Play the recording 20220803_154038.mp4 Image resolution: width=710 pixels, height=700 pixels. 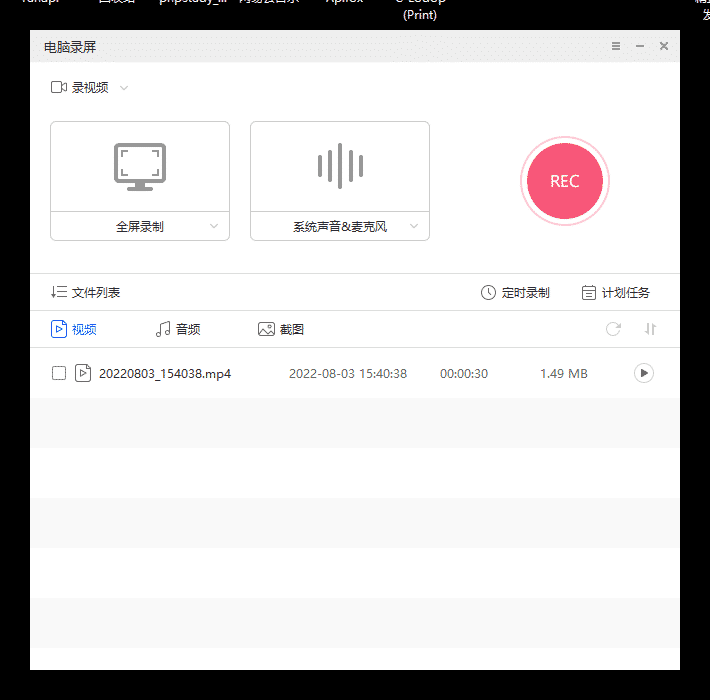643,373
